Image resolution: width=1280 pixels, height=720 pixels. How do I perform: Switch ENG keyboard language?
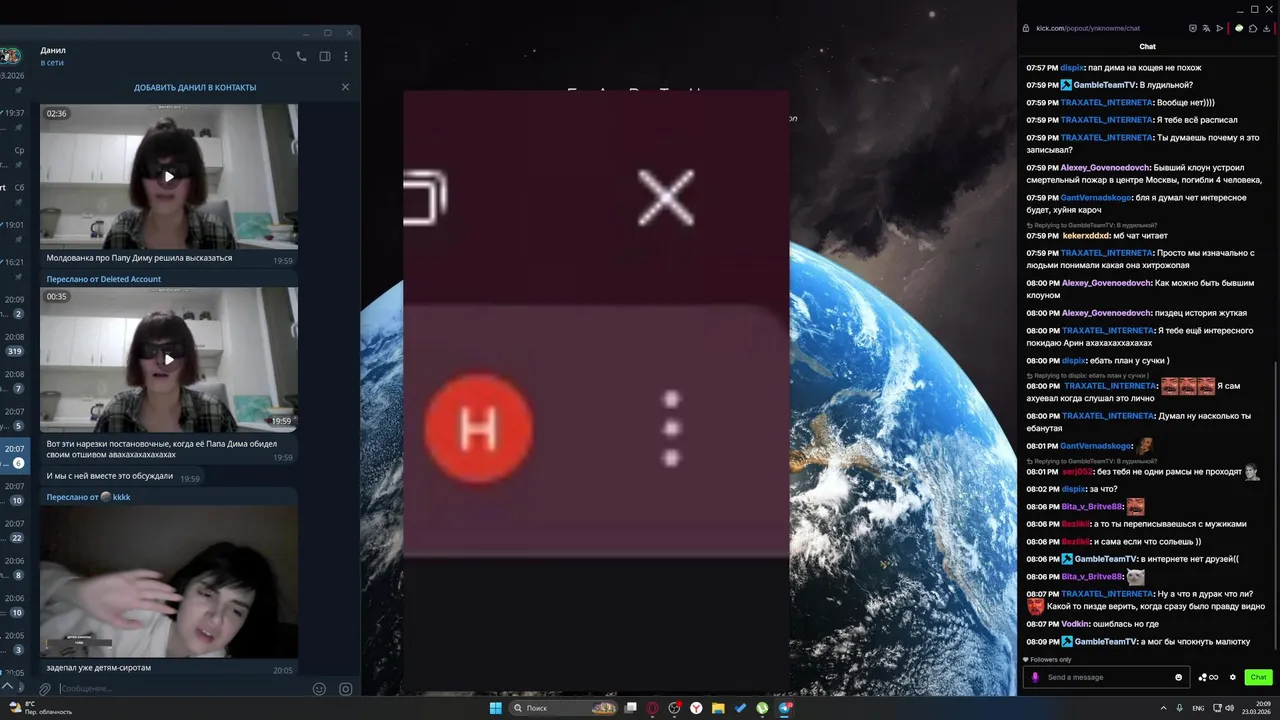pyautogui.click(x=1198, y=708)
